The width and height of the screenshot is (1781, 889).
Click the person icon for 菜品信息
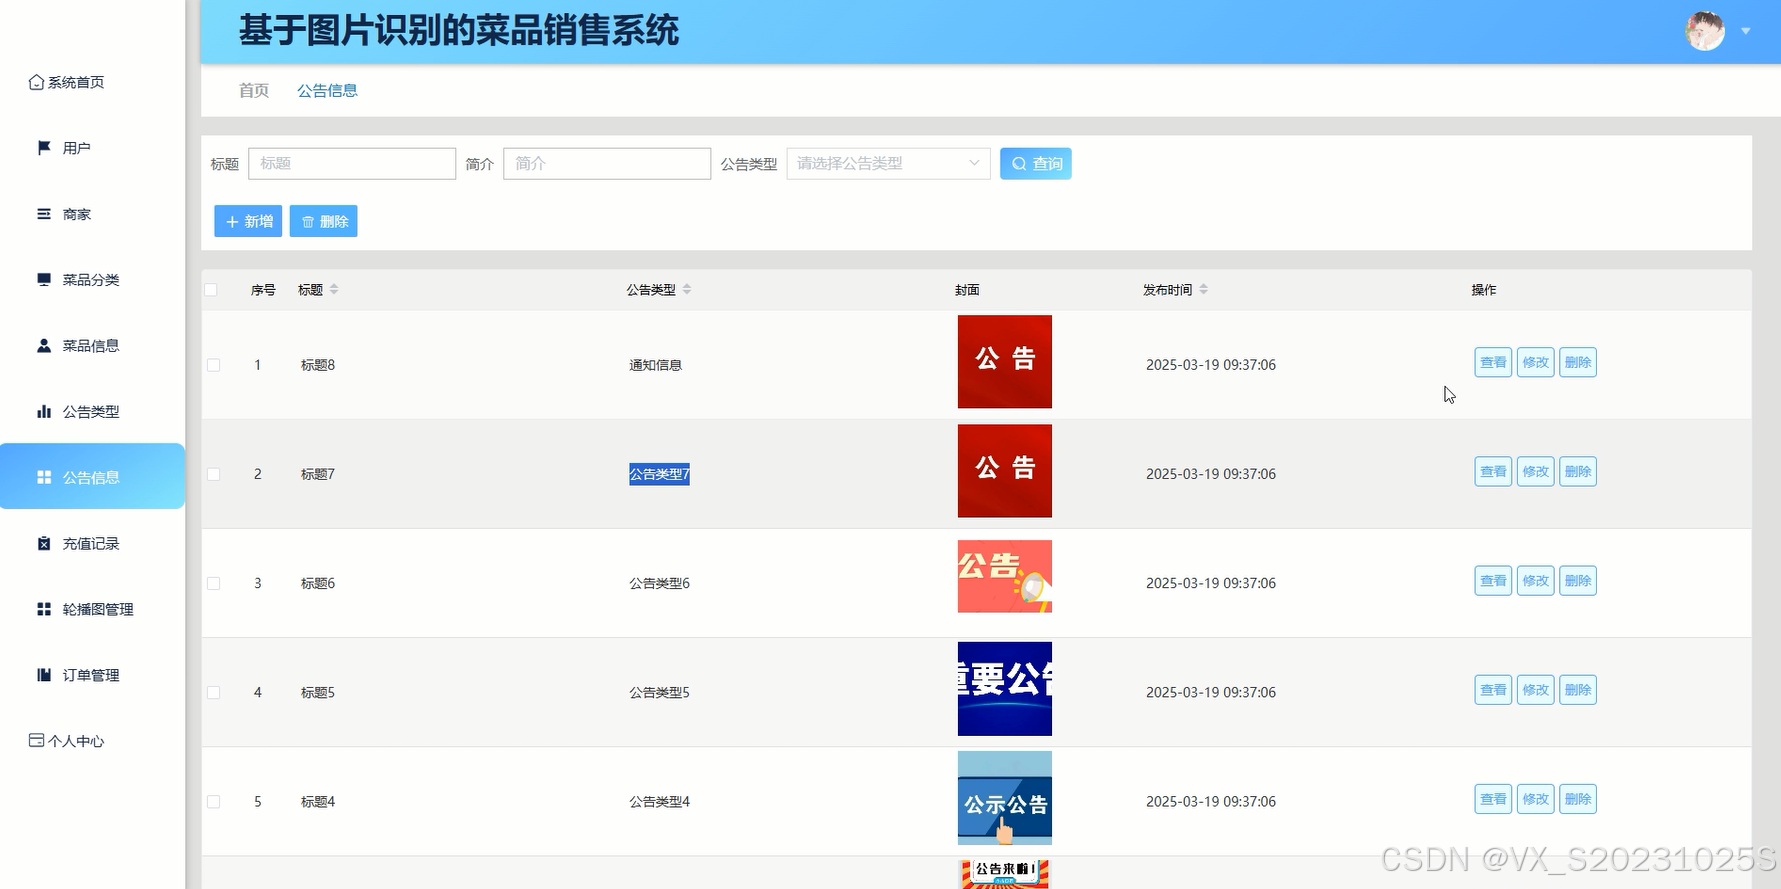(x=44, y=346)
